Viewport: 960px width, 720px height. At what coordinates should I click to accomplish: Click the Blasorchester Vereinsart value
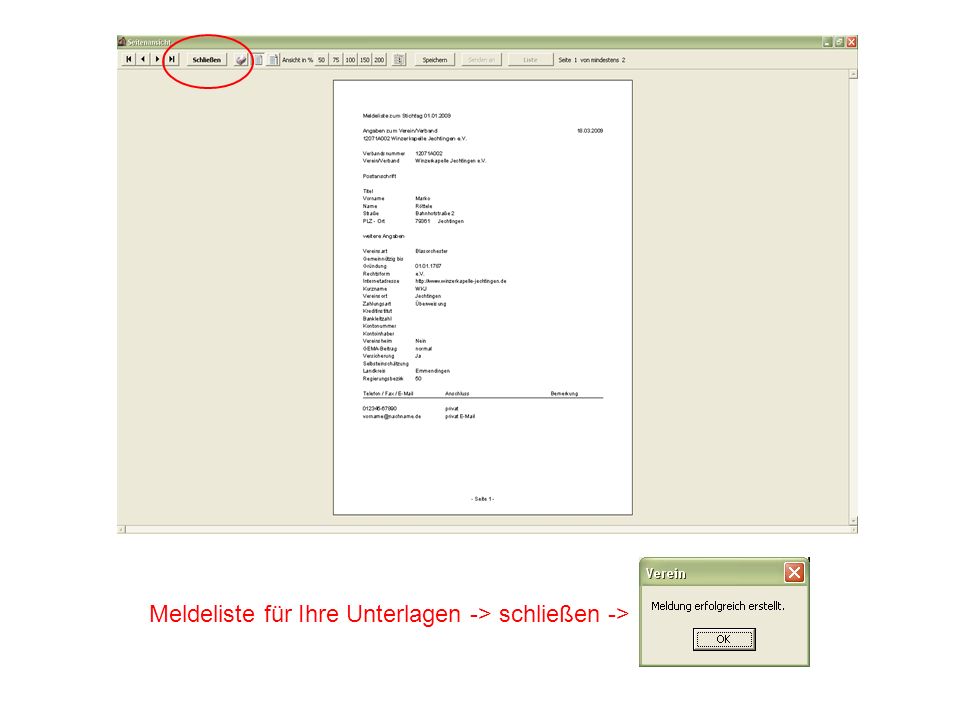pyautogui.click(x=431, y=251)
